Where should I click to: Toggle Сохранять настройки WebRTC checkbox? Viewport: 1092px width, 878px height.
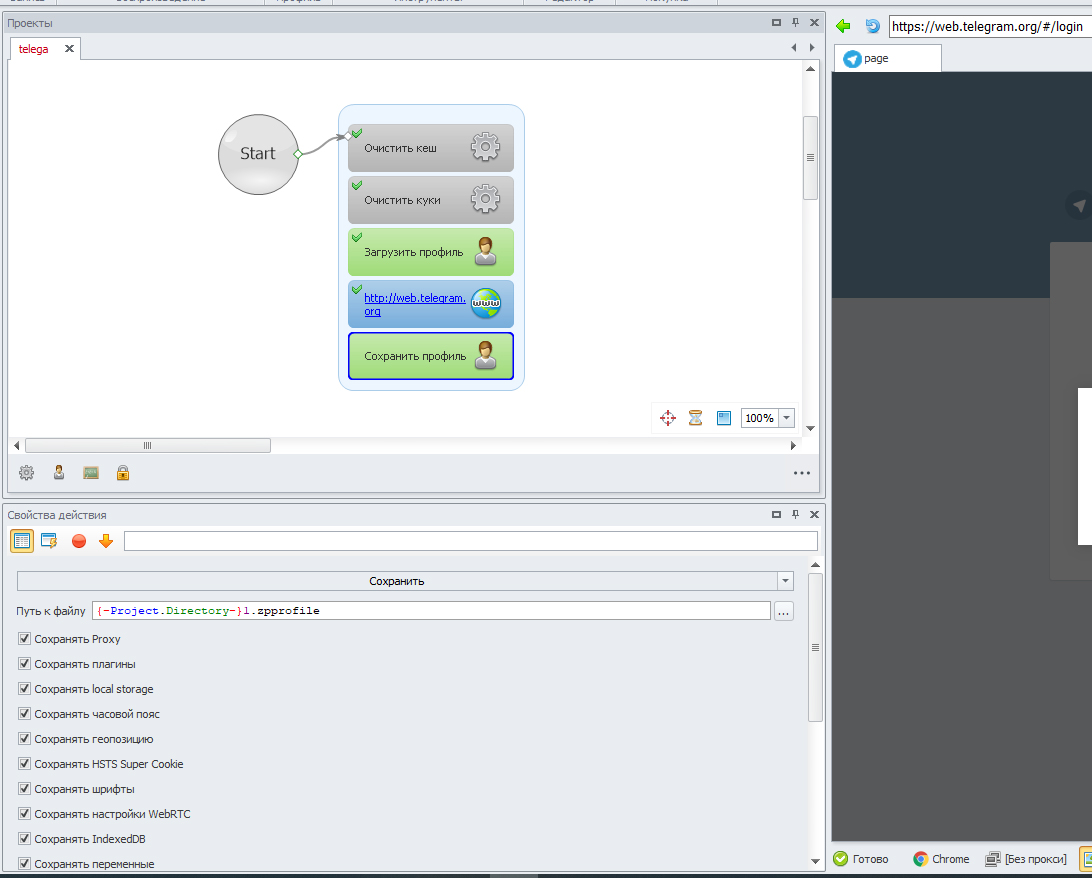(24, 814)
